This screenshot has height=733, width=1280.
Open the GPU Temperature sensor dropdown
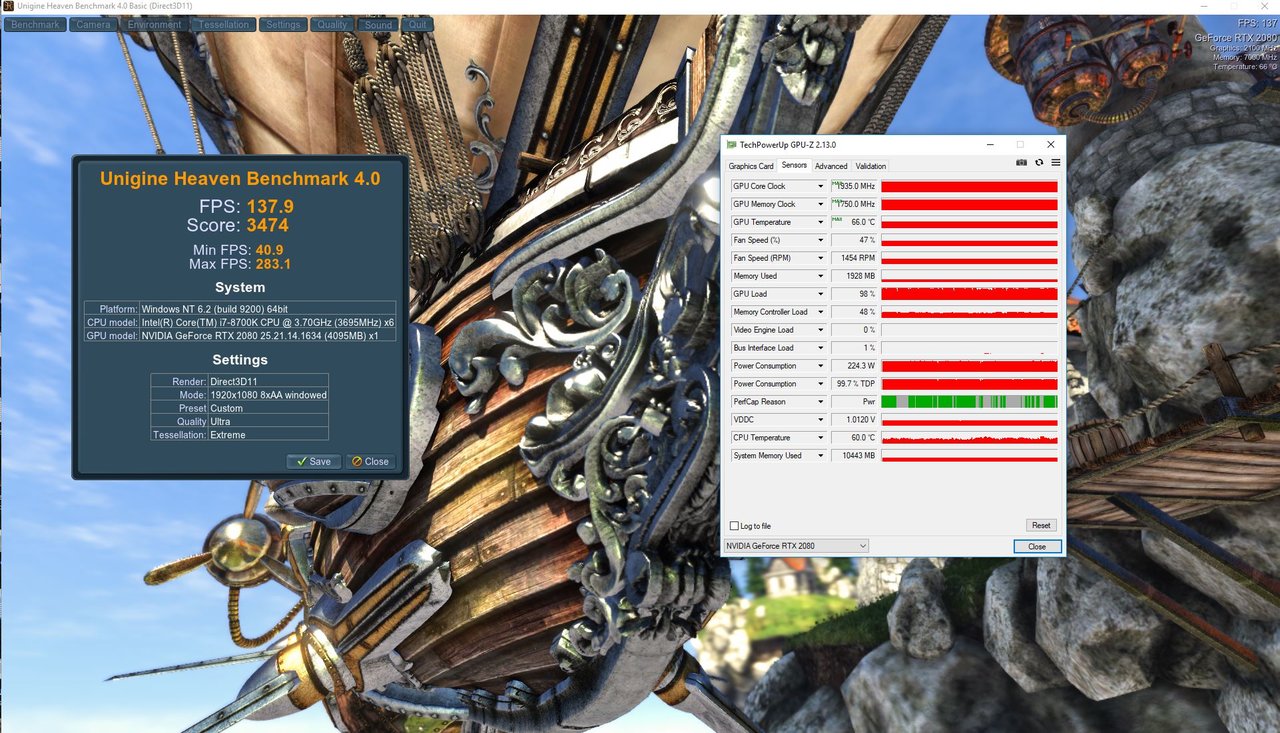[x=821, y=222]
